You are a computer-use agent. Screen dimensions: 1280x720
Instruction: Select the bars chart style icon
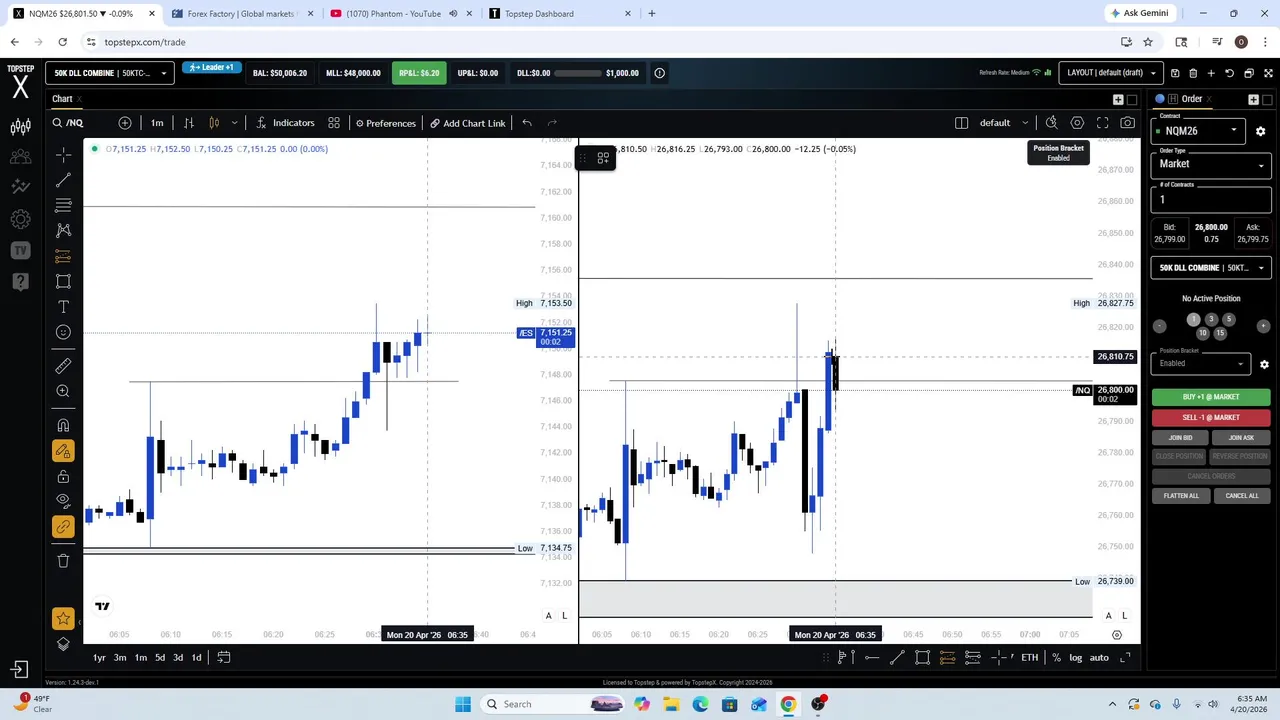coord(188,123)
